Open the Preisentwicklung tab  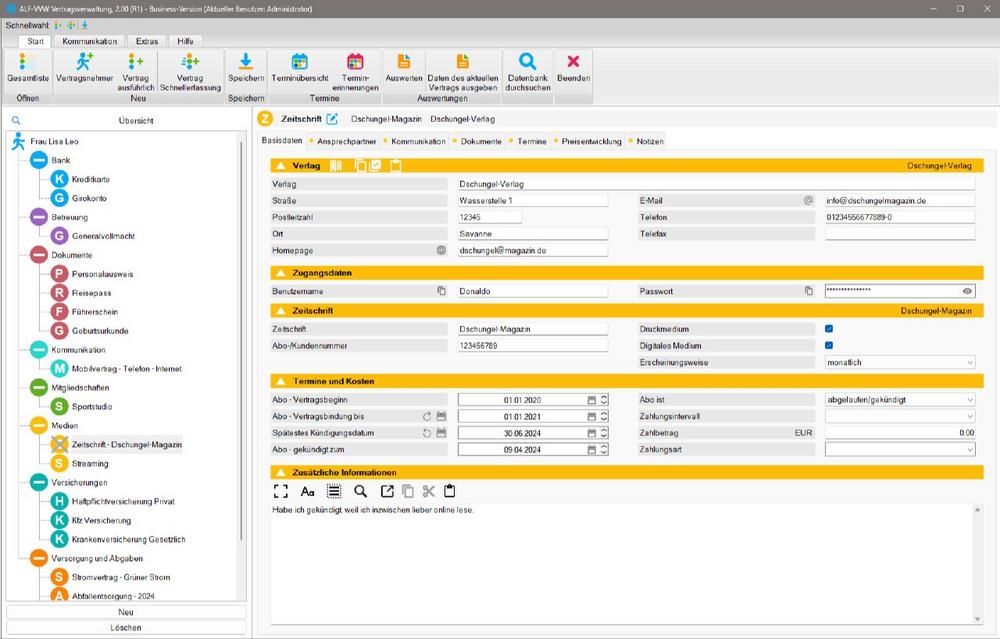pos(591,141)
